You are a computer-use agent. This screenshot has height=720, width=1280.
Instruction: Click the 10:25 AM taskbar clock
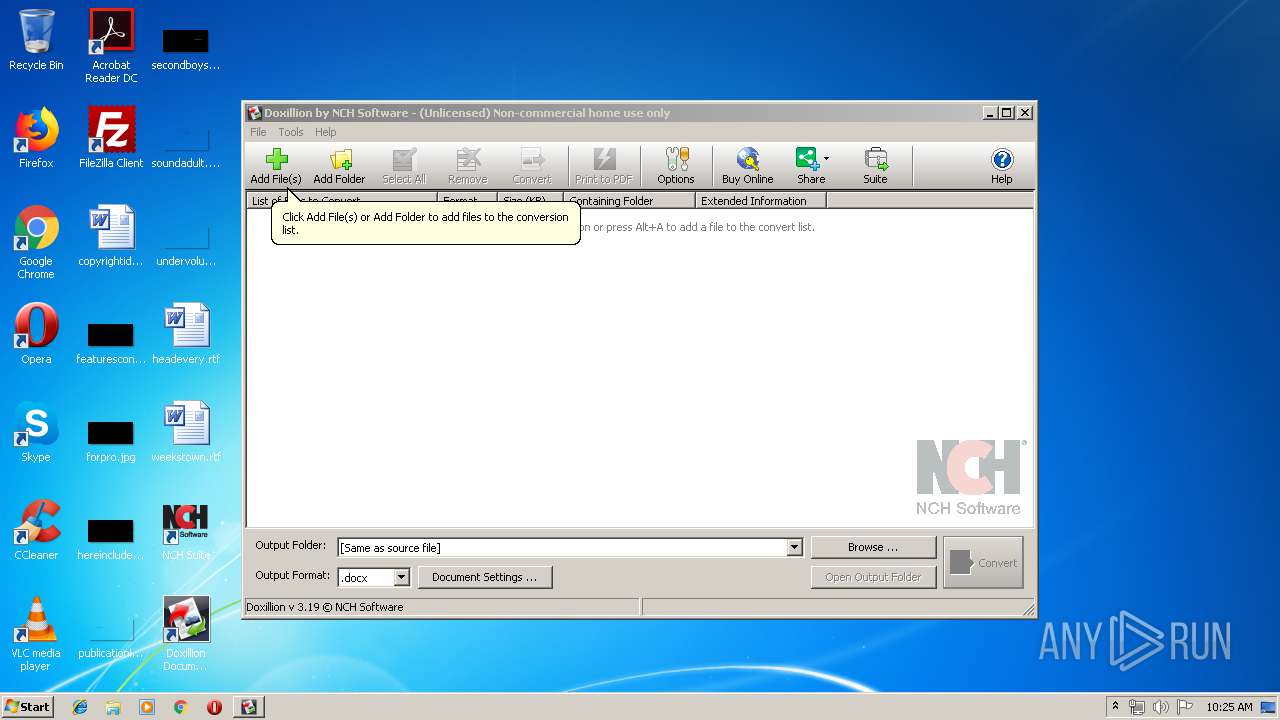point(1229,707)
